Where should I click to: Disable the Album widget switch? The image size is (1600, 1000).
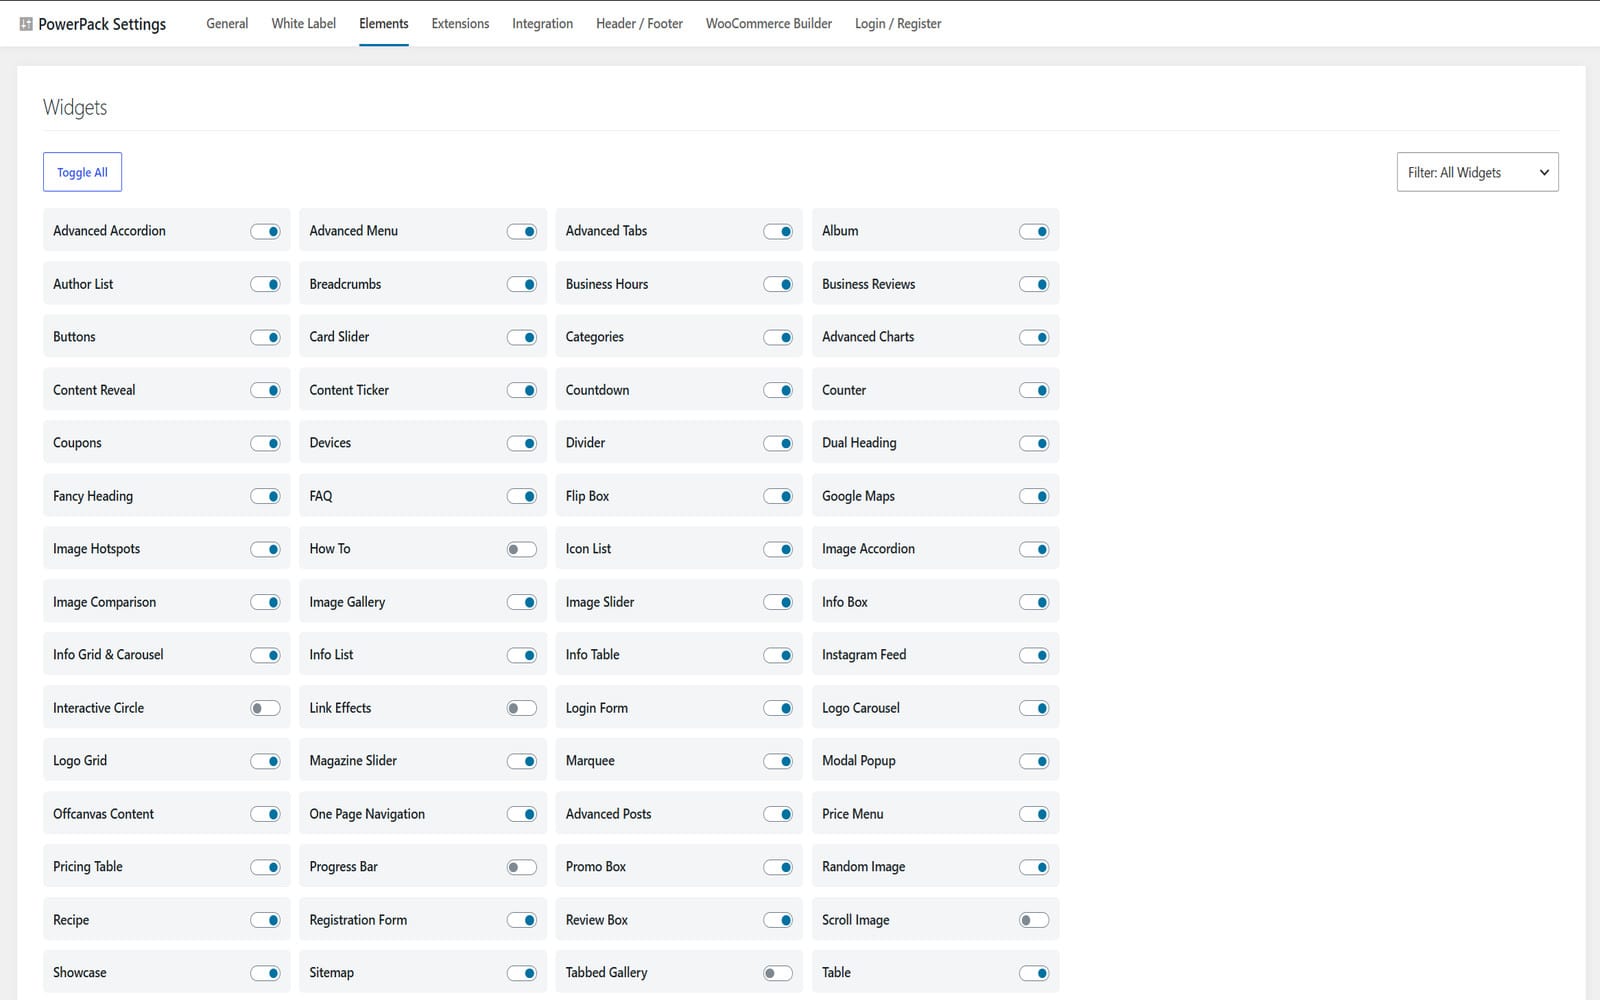point(1034,231)
